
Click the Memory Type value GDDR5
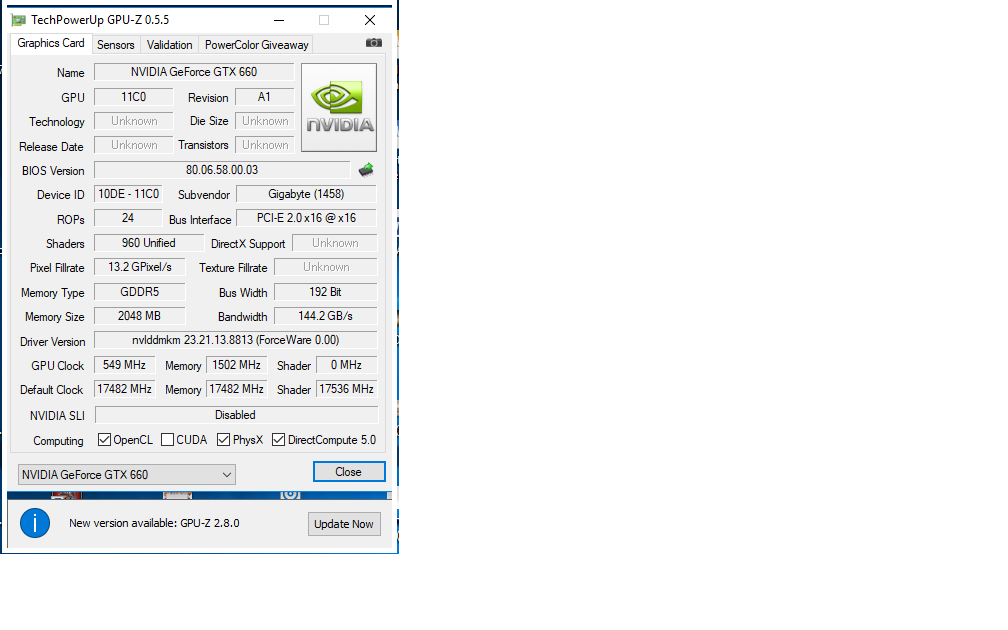140,292
